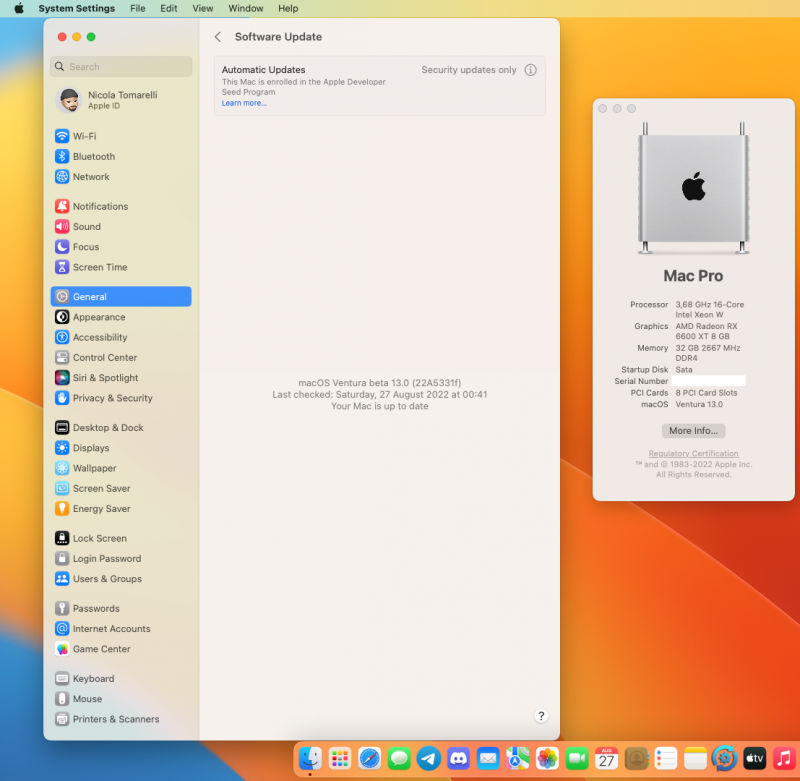The height and width of the screenshot is (781, 800).
Task: Open the Learn more... link
Action: 244,103
